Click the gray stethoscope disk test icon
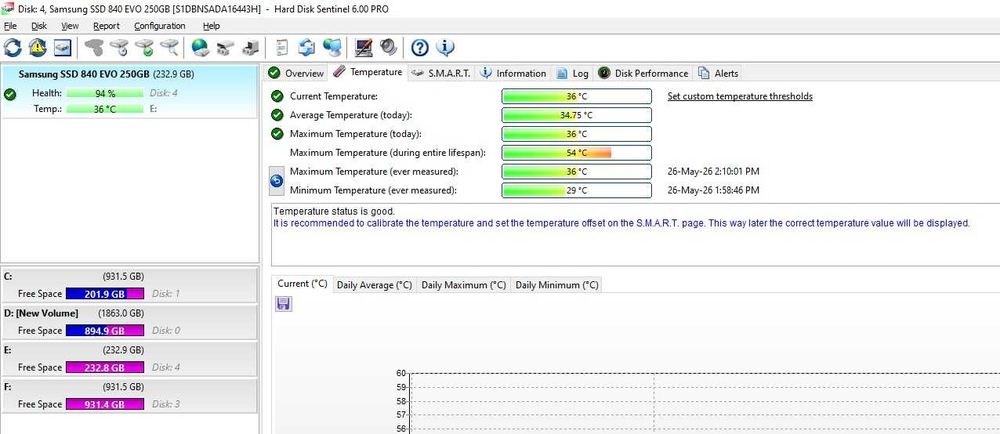The height and width of the screenshot is (434, 1000). [x=94, y=47]
